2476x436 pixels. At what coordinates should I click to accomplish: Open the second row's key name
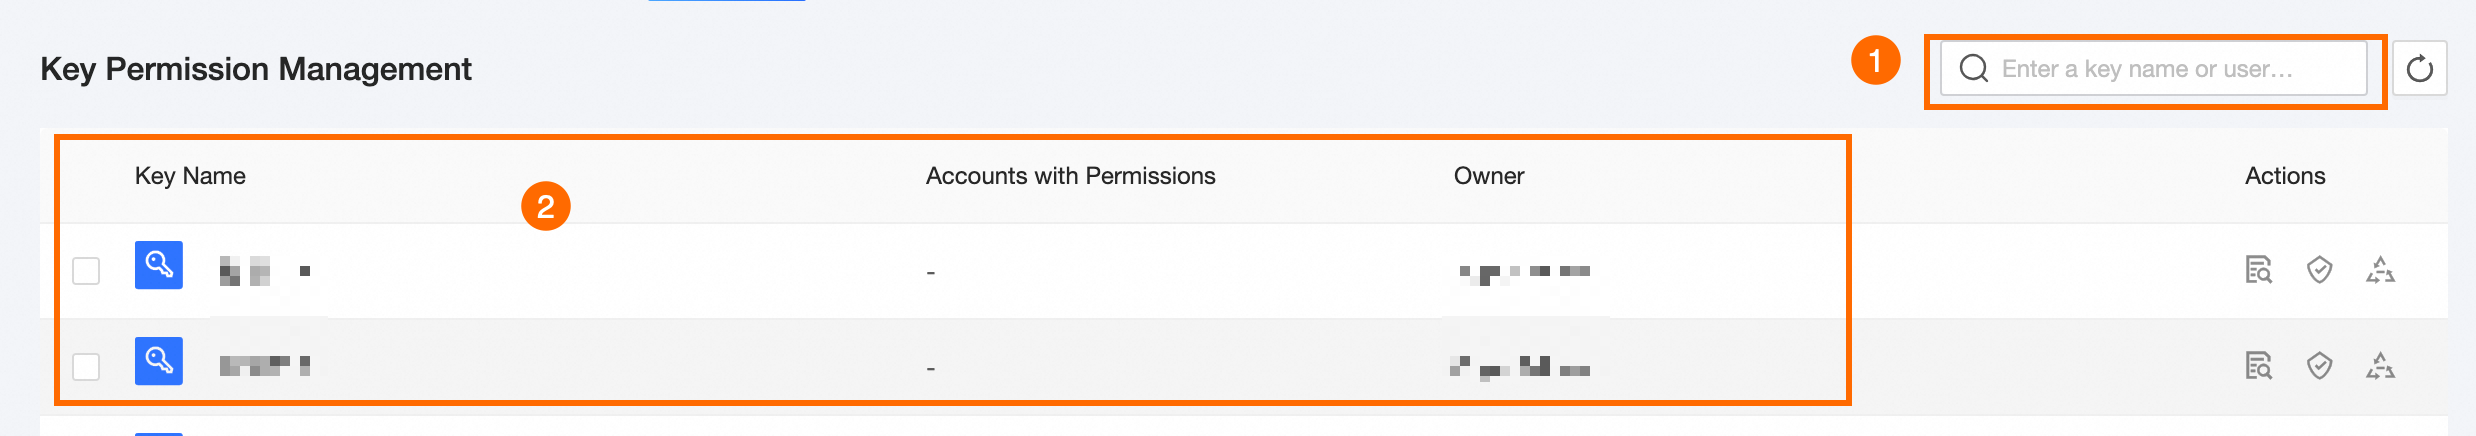tap(265, 366)
